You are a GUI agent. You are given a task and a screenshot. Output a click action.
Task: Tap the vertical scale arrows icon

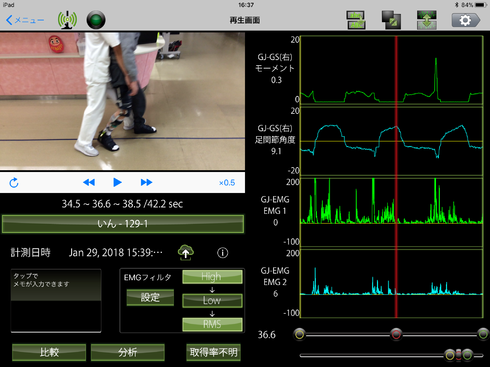427,20
